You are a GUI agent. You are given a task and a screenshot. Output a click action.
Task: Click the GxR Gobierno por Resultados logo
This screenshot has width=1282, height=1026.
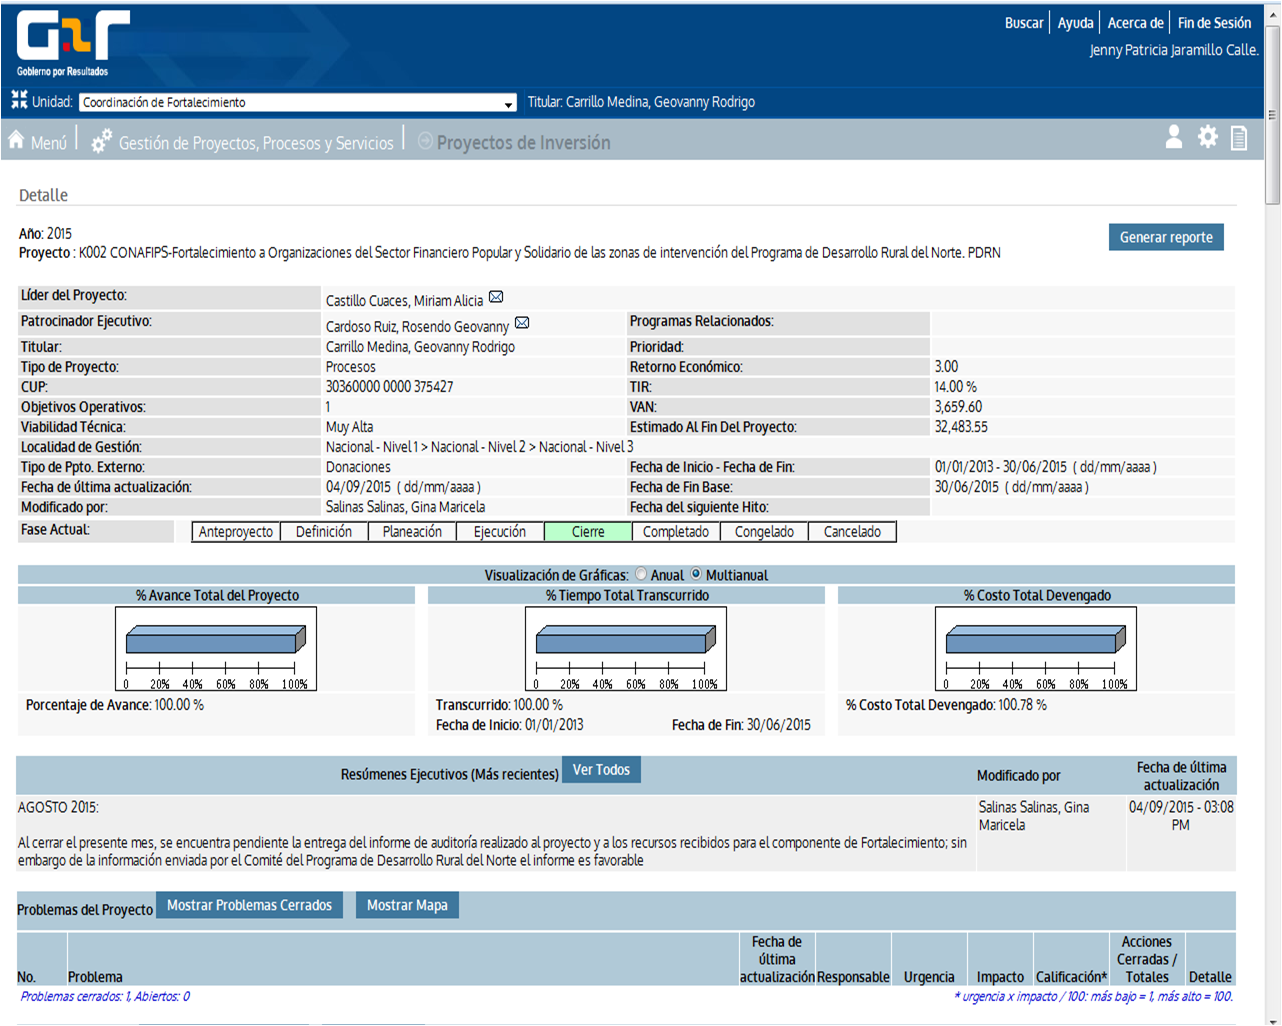pos(72,43)
